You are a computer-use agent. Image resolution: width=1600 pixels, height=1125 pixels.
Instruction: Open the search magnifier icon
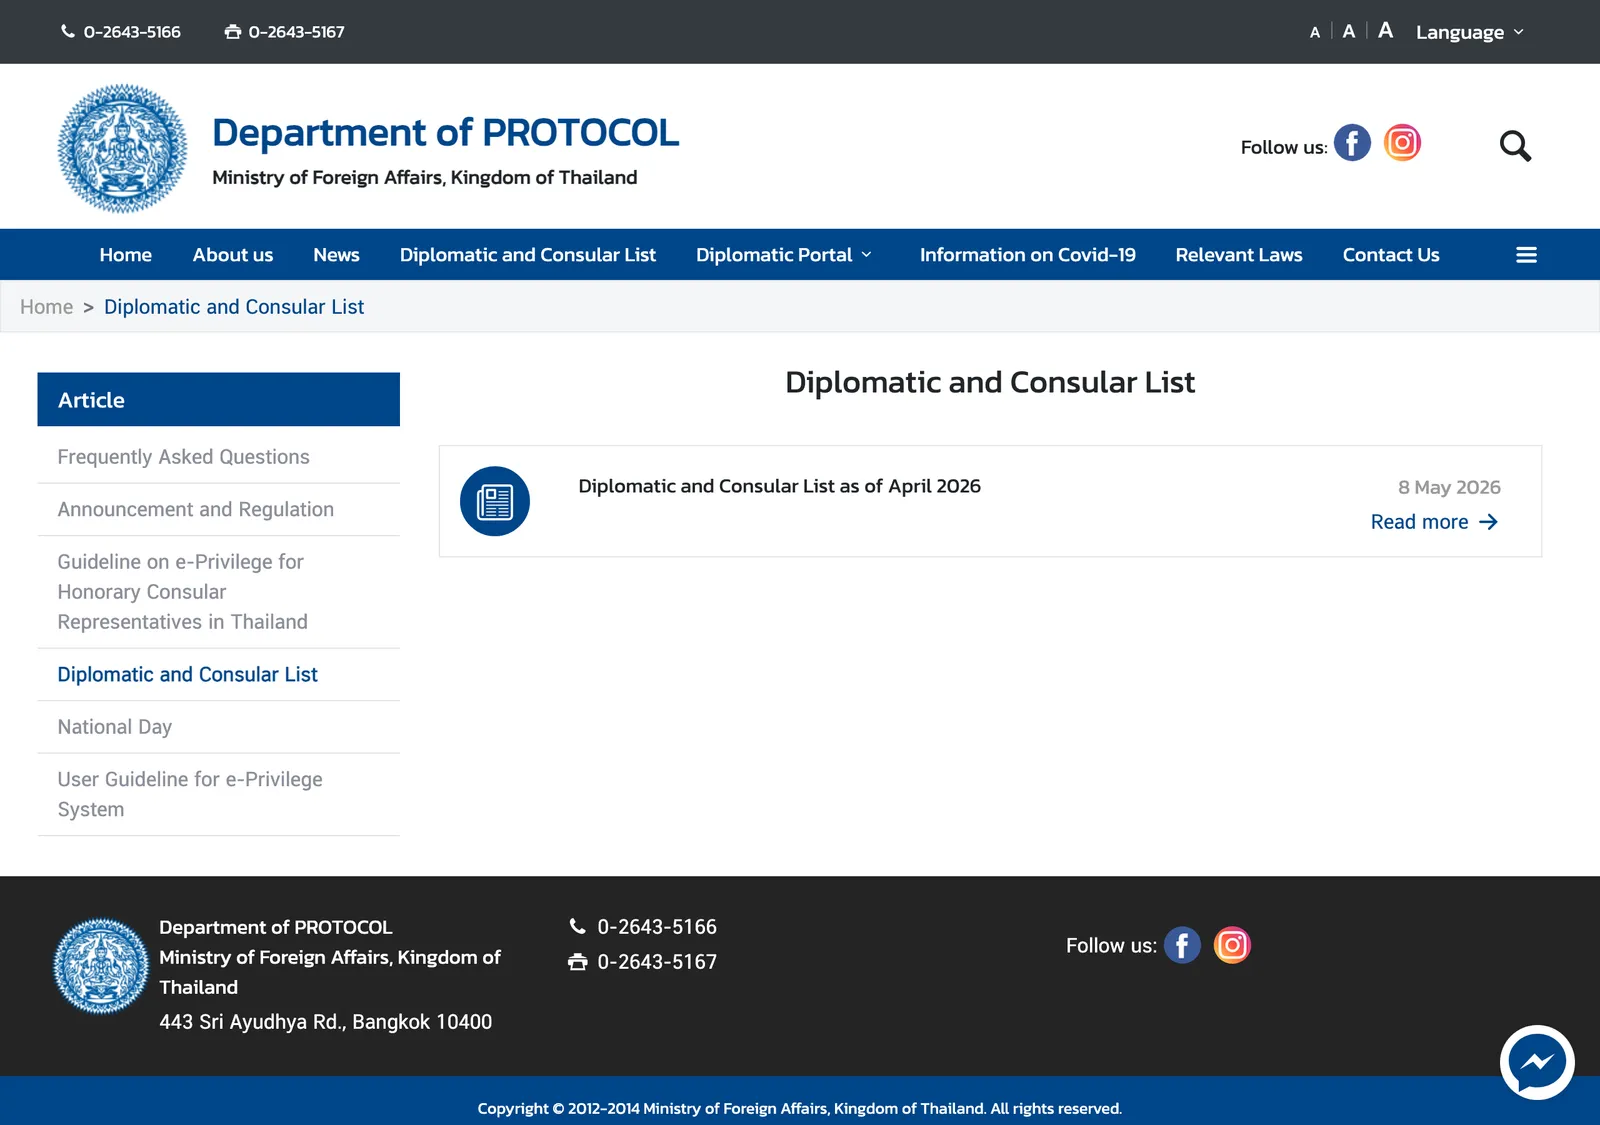1515,146
